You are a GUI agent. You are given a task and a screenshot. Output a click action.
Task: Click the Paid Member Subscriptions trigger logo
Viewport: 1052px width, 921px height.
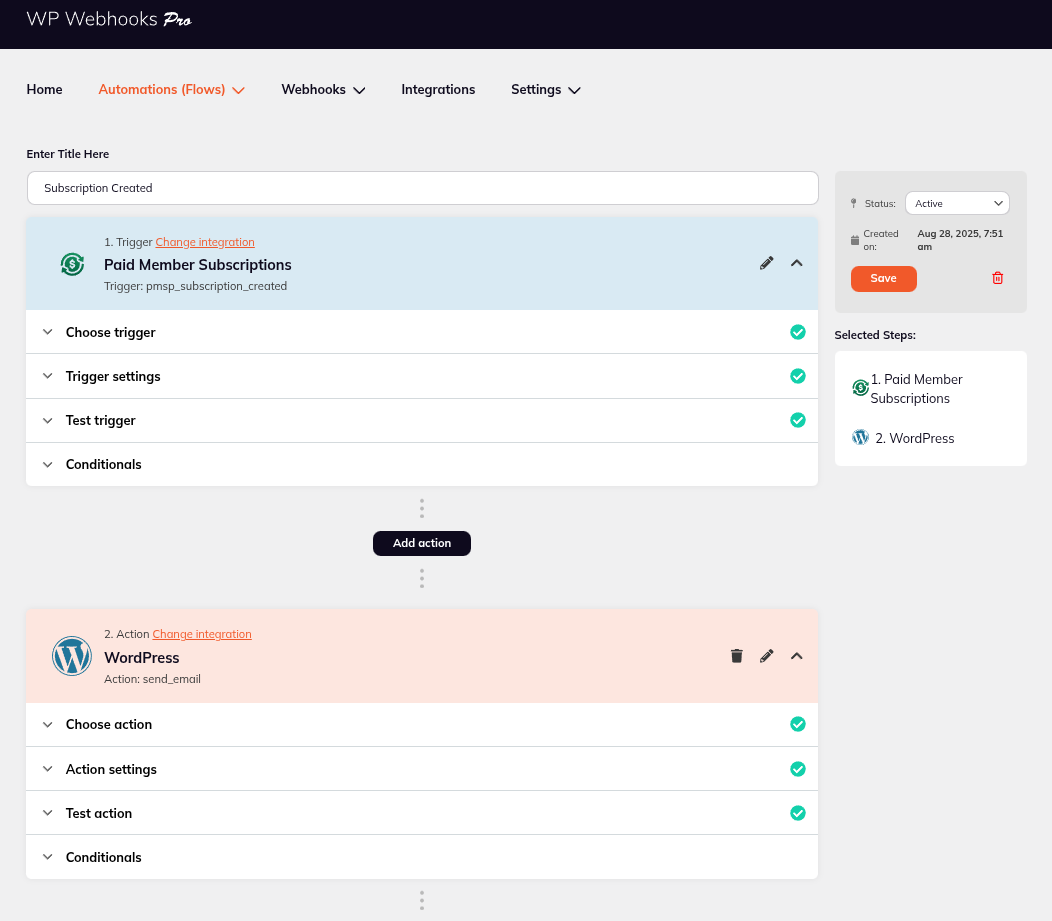coord(72,264)
